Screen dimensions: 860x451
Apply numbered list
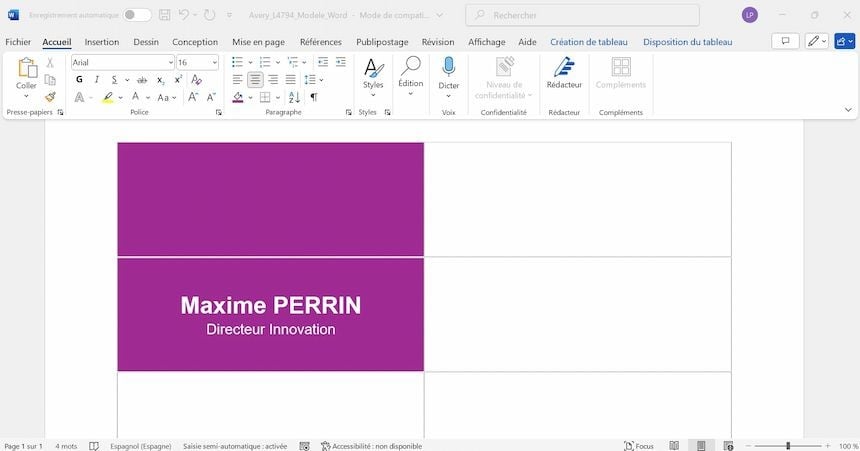click(x=265, y=62)
